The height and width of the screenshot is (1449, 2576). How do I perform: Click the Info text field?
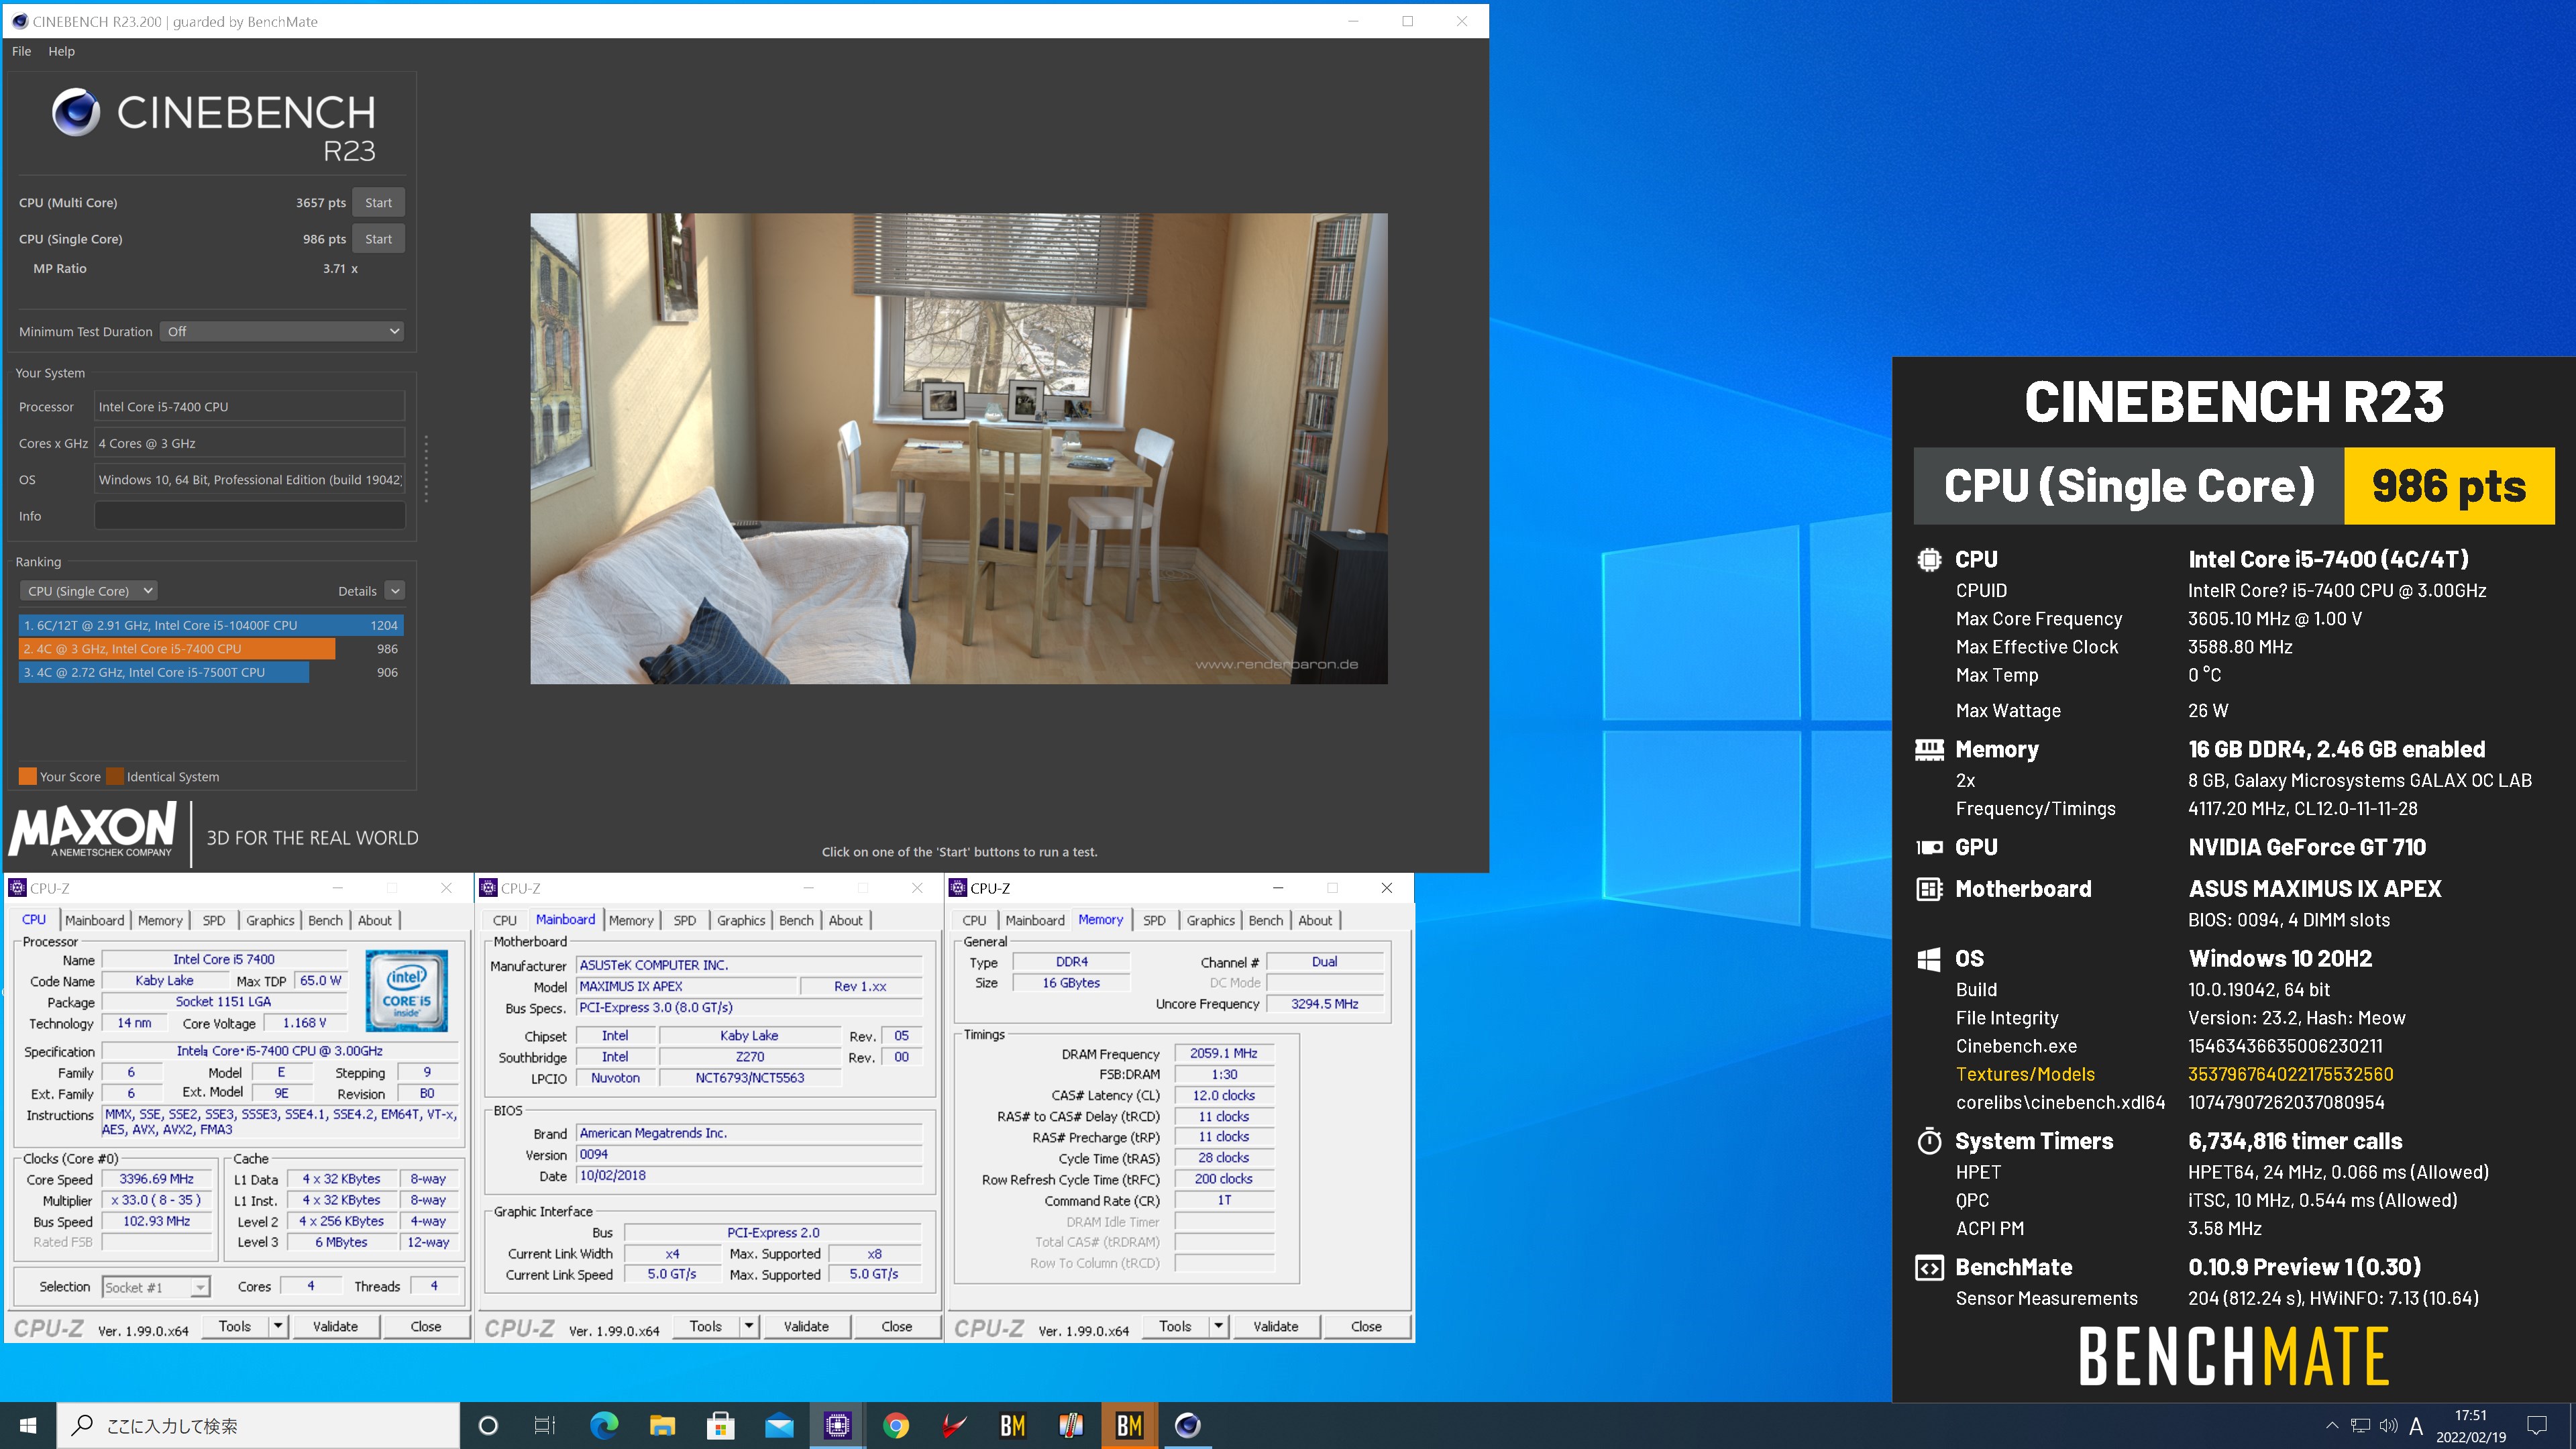[x=250, y=516]
